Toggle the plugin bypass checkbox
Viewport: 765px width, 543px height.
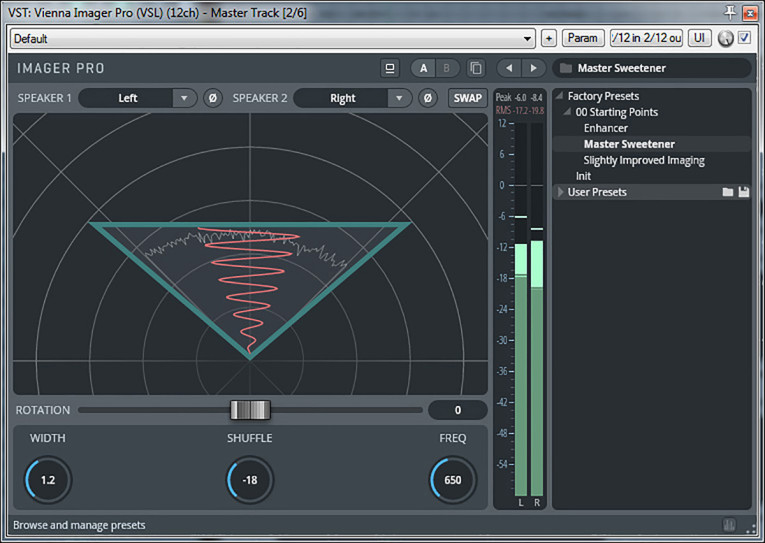point(744,38)
